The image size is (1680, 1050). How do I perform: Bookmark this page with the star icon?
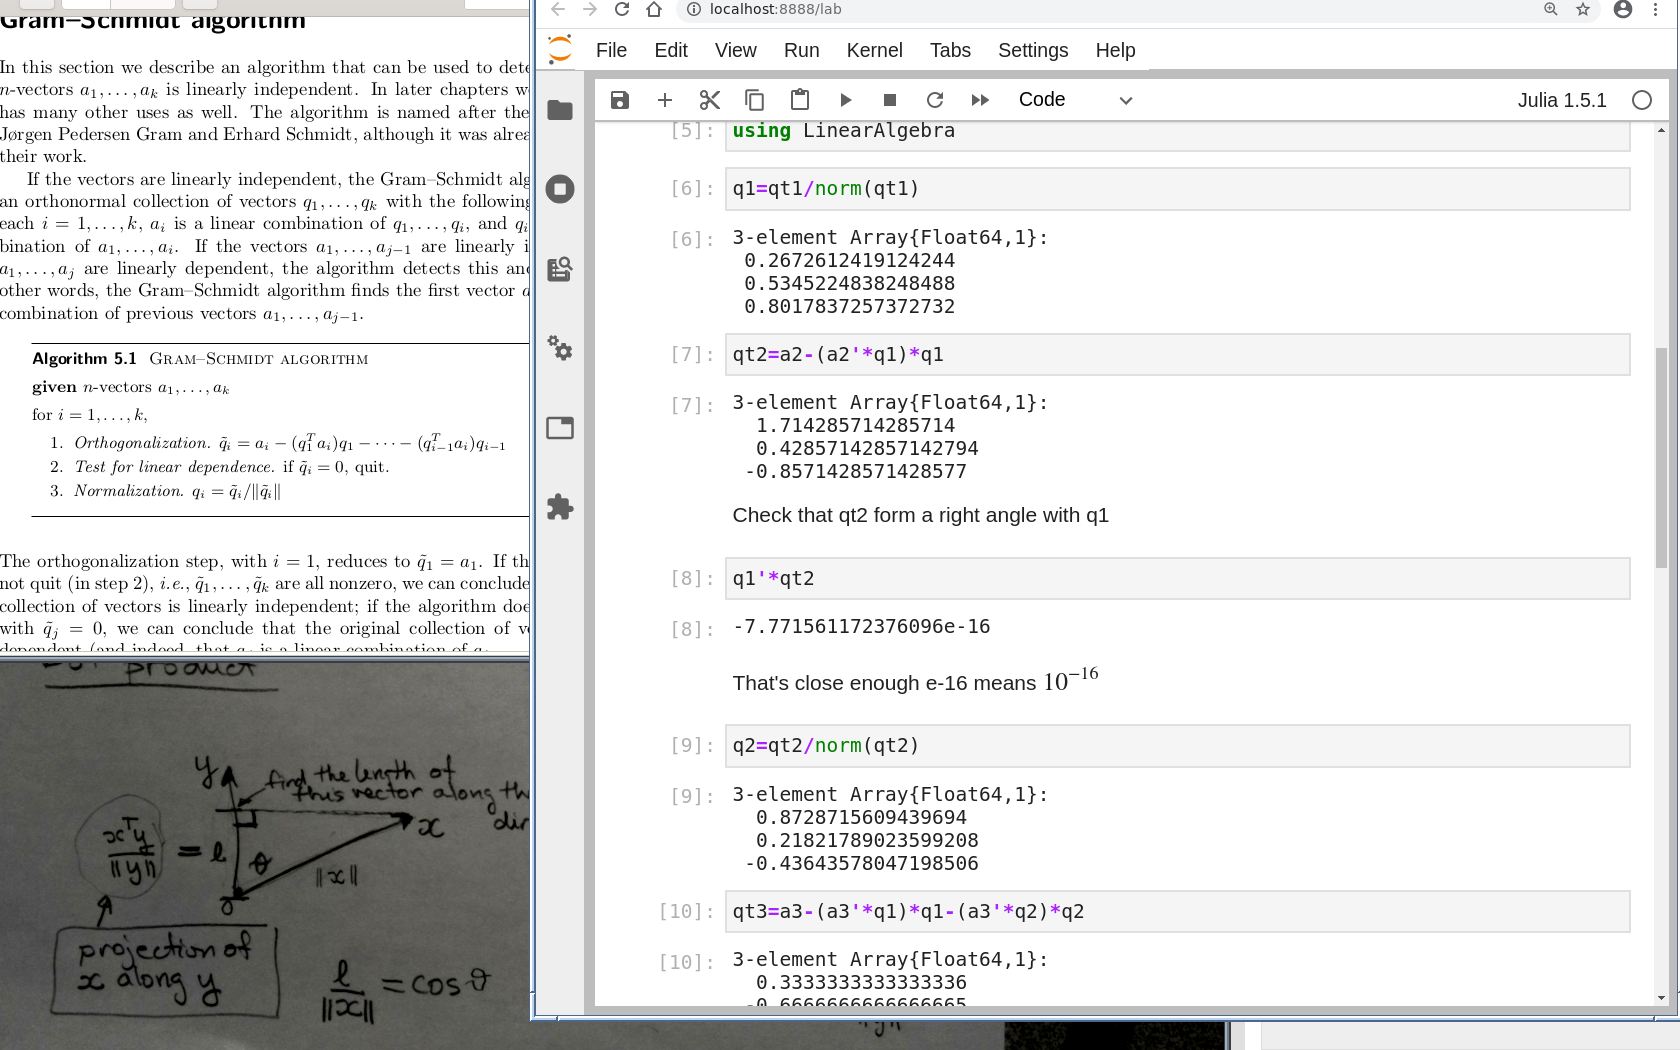(x=1583, y=10)
